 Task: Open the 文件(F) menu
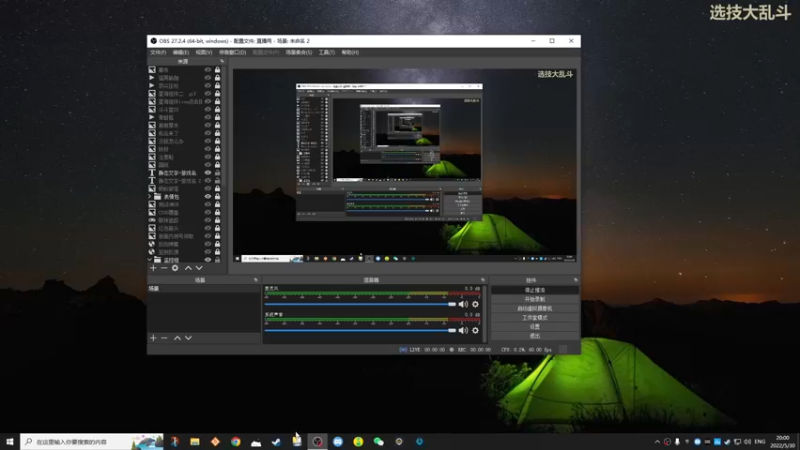point(158,53)
